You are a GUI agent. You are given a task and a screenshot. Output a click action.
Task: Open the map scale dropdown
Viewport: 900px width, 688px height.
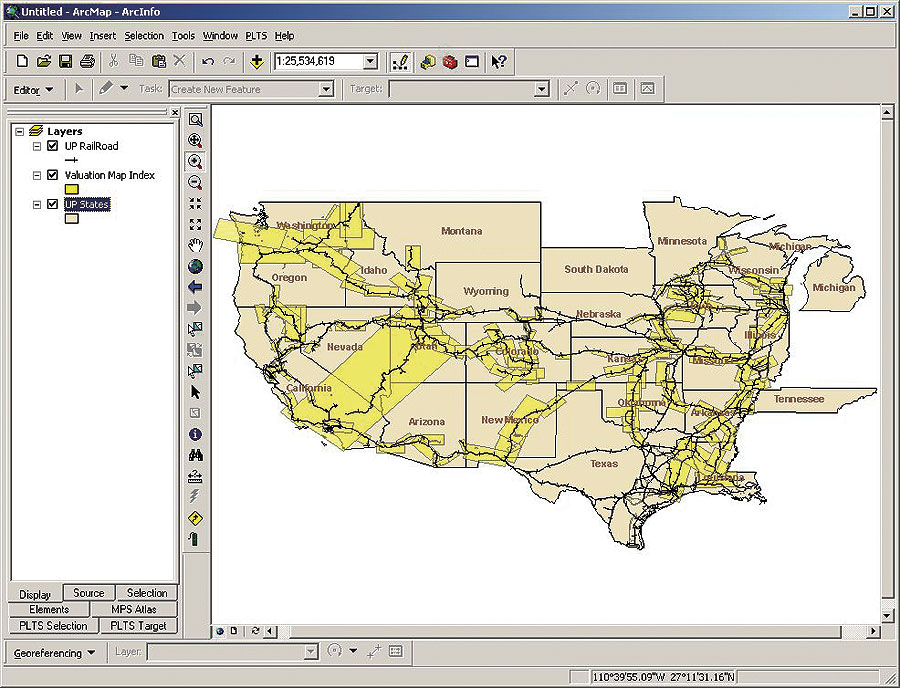[x=370, y=61]
